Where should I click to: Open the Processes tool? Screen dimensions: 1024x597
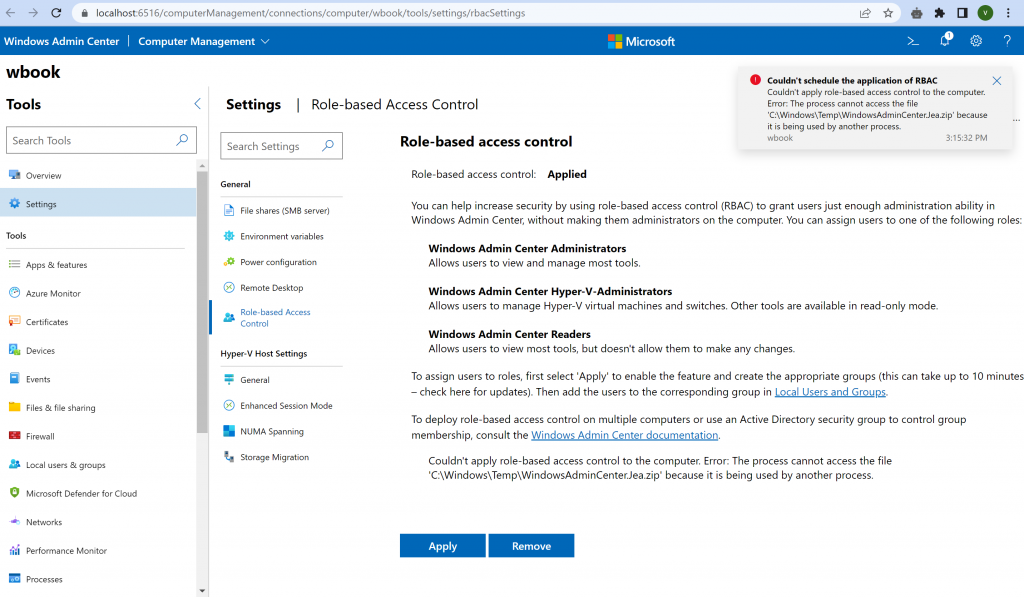(98, 579)
